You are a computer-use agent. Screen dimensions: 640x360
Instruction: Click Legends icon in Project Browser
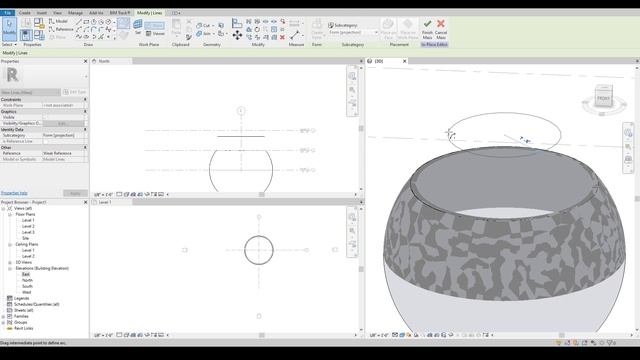coord(10,298)
